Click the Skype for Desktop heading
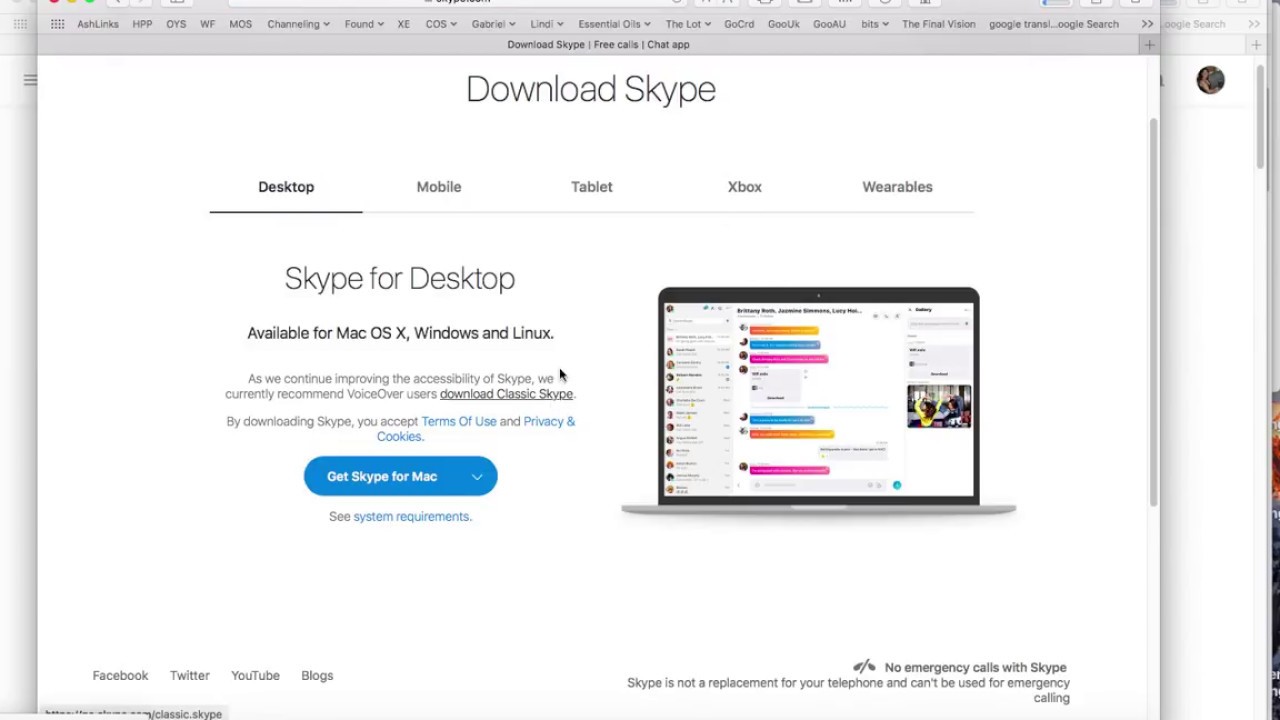1280x720 pixels. pyautogui.click(x=400, y=278)
